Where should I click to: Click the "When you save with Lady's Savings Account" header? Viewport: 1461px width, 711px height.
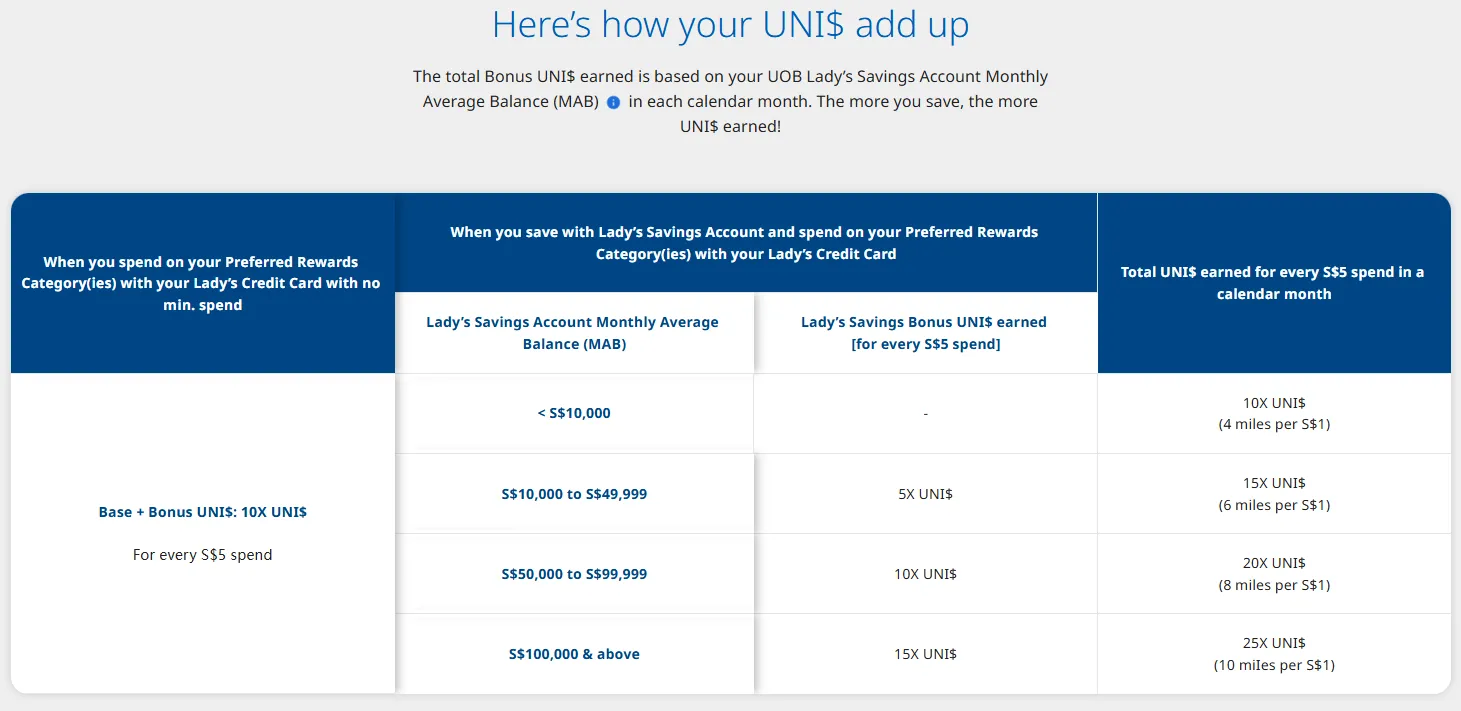click(x=745, y=243)
